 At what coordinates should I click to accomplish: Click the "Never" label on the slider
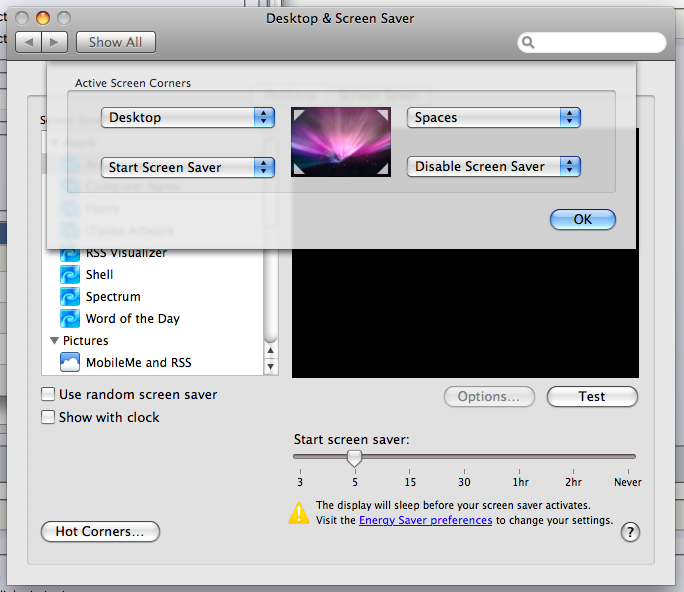(628, 482)
